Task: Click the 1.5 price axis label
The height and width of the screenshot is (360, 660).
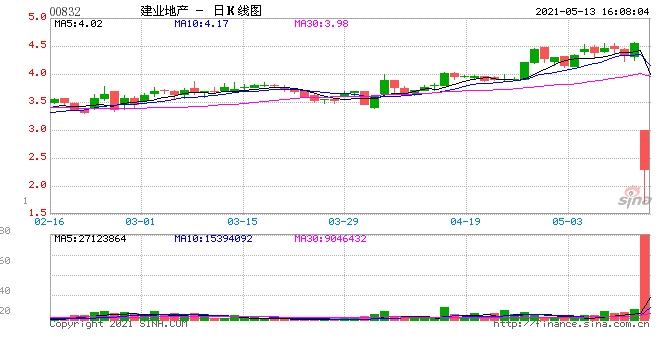Action: tap(37, 213)
